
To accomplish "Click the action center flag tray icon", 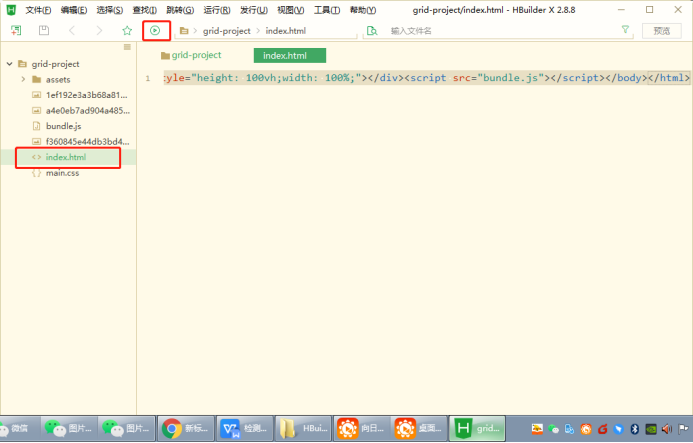I will [683, 428].
